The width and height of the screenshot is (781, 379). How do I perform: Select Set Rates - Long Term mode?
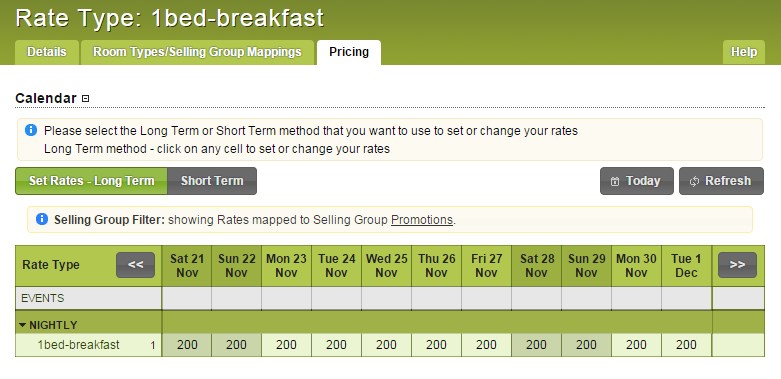tap(92, 181)
